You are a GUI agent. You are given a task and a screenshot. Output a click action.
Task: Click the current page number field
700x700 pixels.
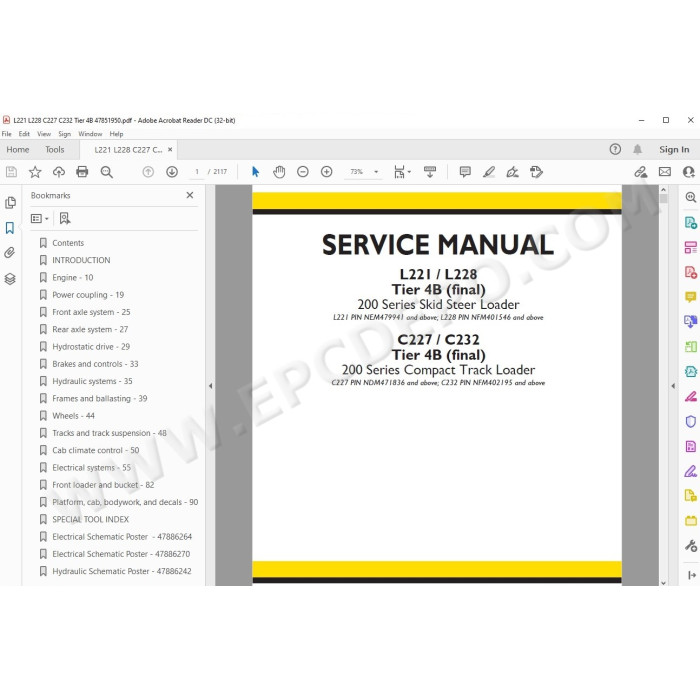tap(197, 172)
